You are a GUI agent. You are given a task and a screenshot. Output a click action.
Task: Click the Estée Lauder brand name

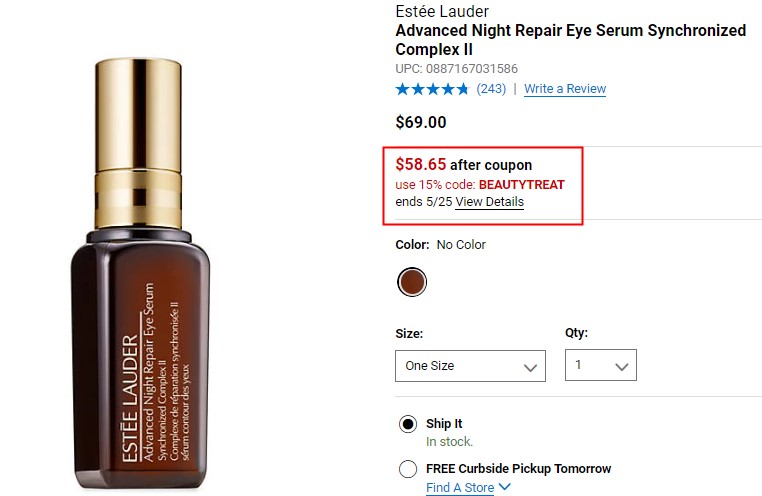(442, 11)
